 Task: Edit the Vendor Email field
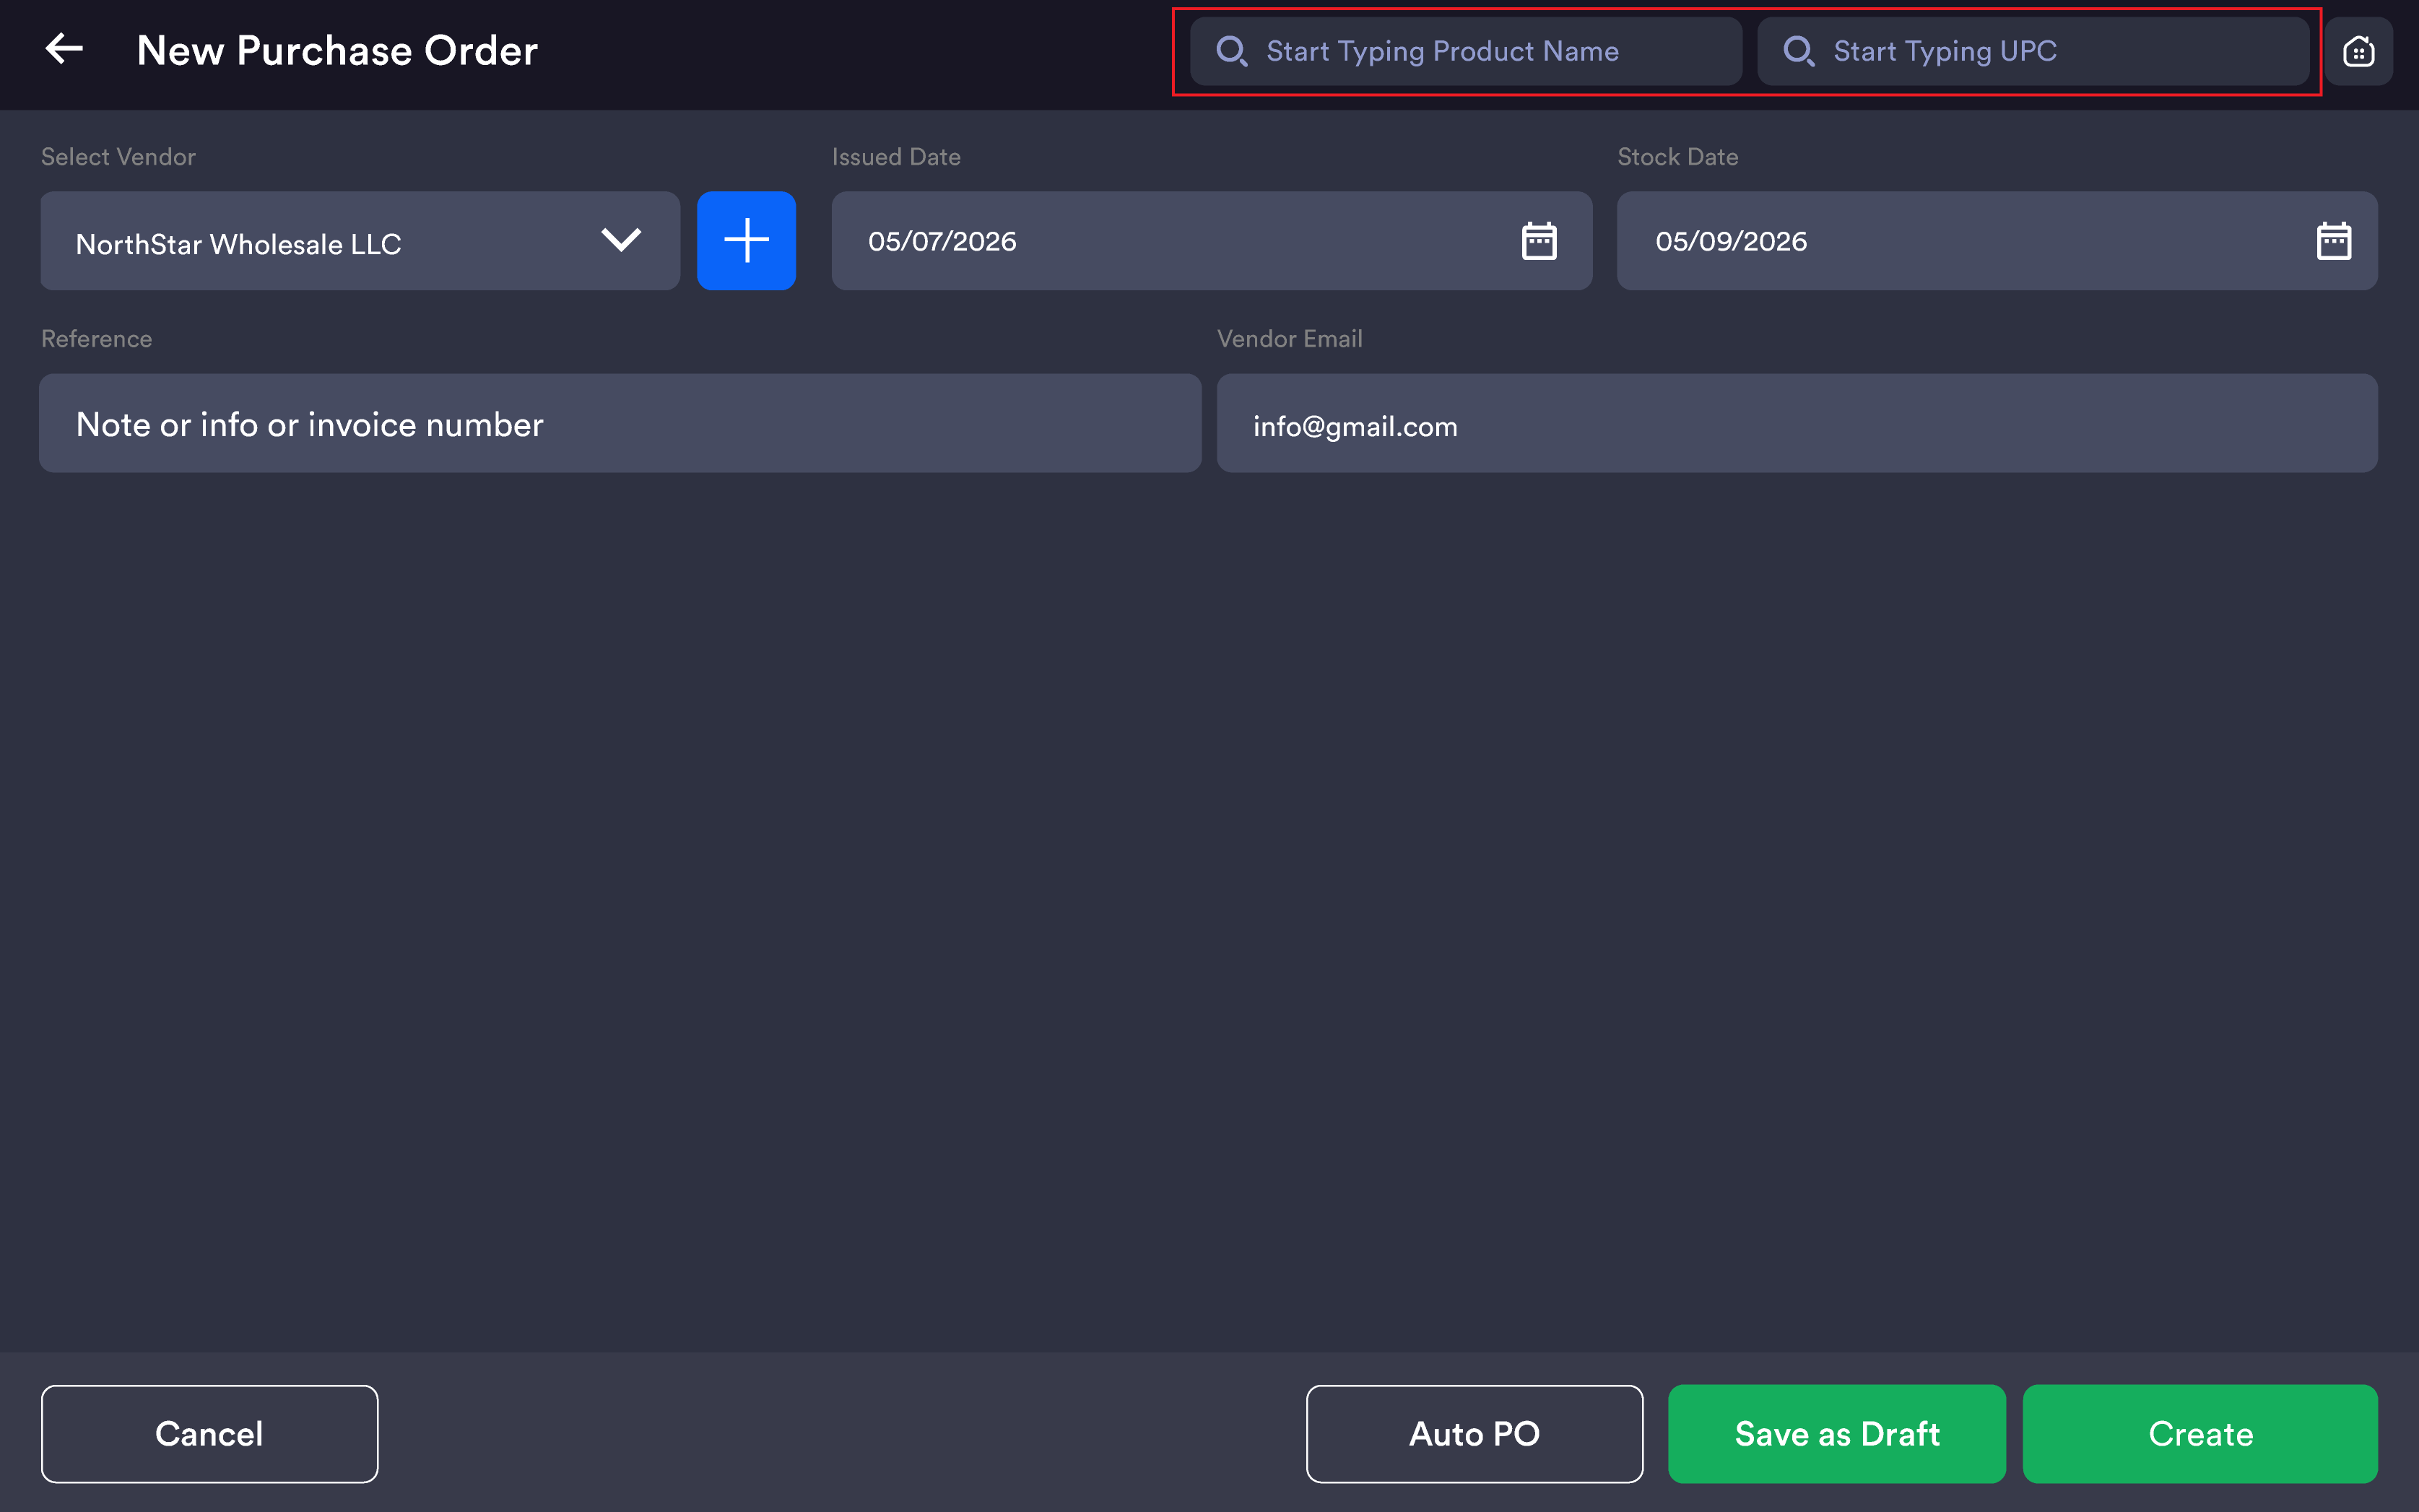click(1797, 424)
